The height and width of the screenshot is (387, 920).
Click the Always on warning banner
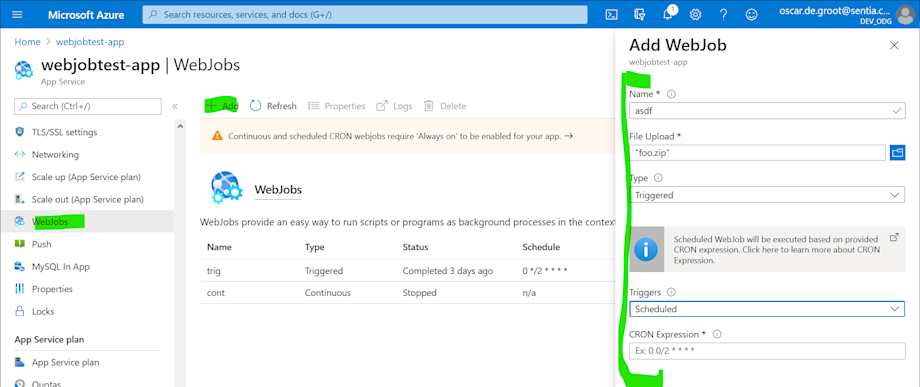[x=408, y=136]
